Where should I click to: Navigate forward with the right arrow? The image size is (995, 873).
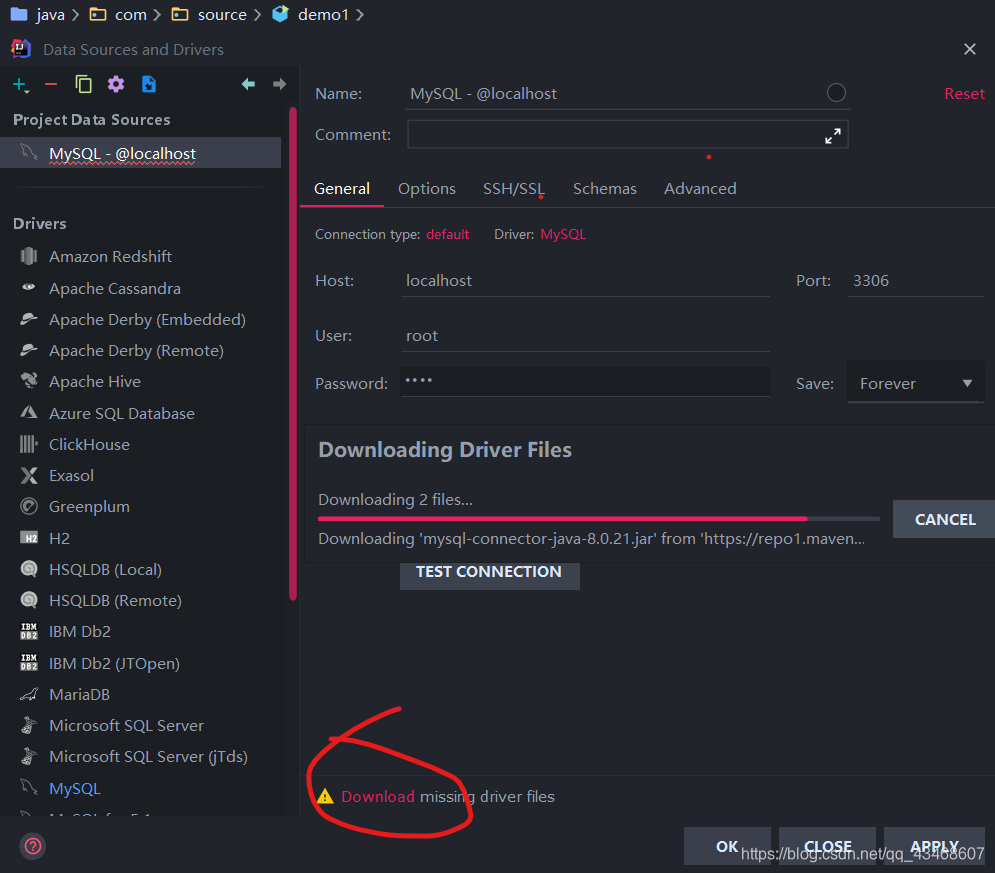pos(279,84)
